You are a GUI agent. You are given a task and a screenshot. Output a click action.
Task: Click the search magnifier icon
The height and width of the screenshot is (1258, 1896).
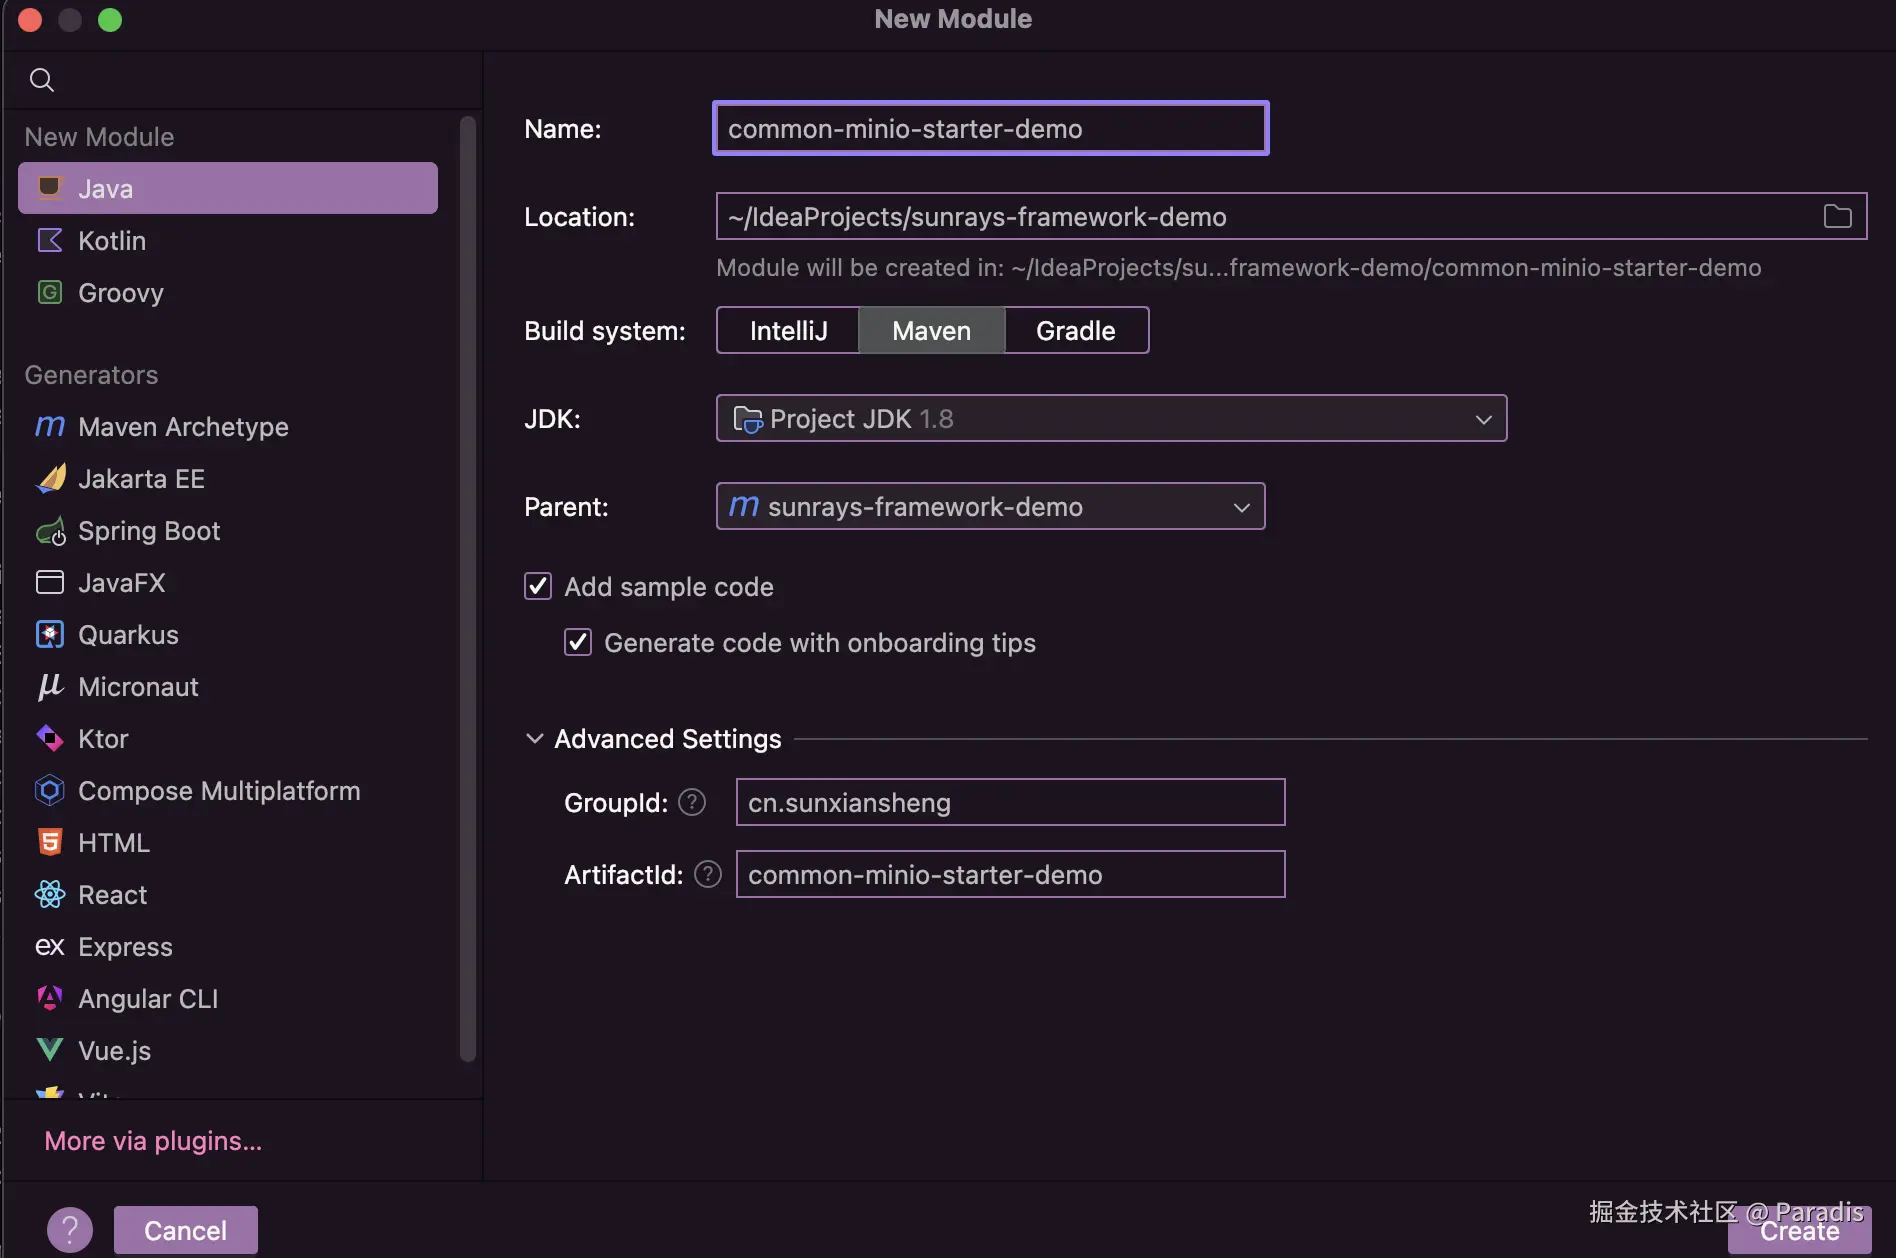coord(41,80)
